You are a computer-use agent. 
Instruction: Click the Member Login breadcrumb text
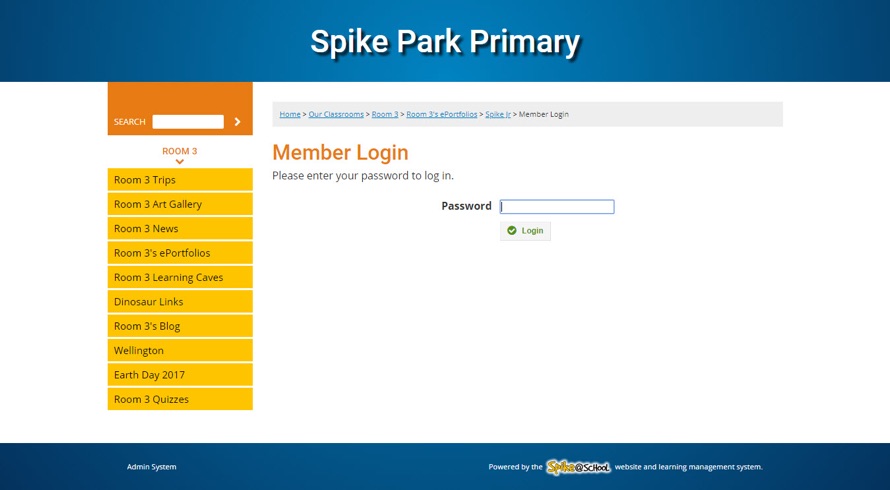544,114
